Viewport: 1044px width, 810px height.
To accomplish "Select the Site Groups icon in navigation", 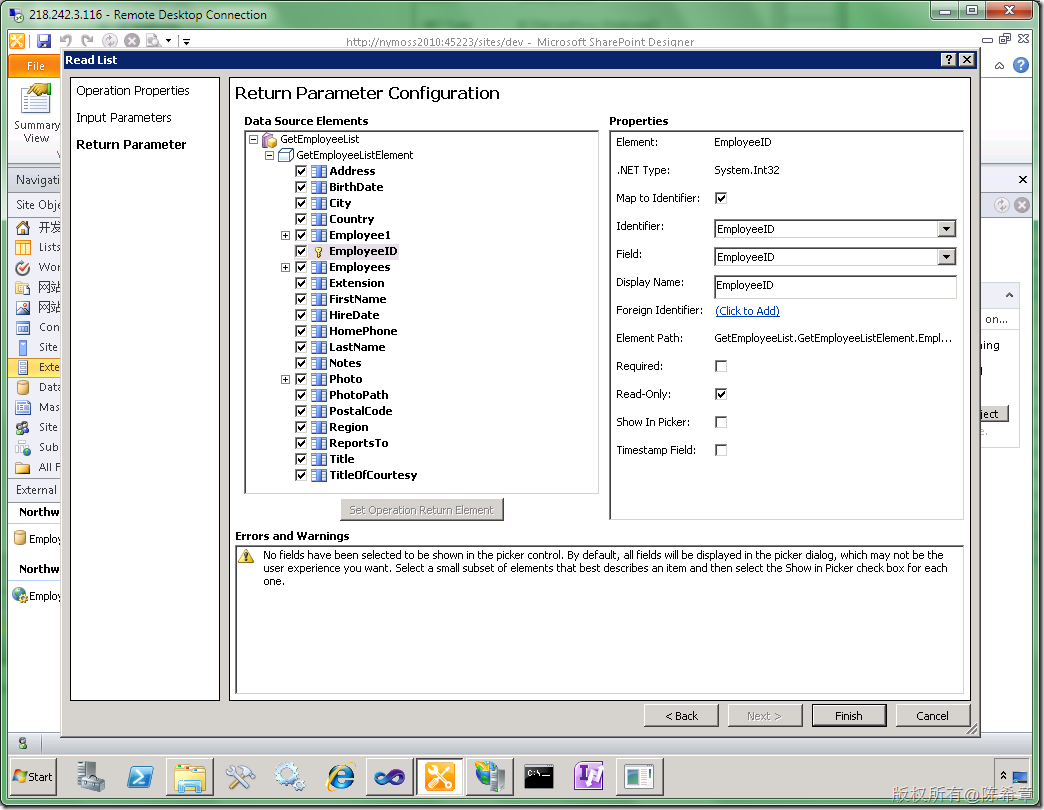I will click(23, 427).
